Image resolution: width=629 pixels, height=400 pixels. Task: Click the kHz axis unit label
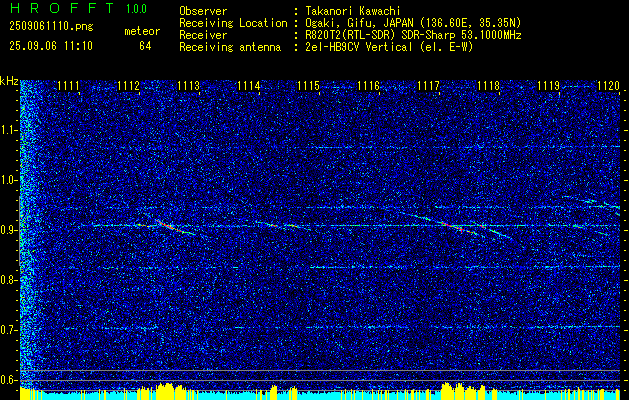pyautogui.click(x=9, y=81)
